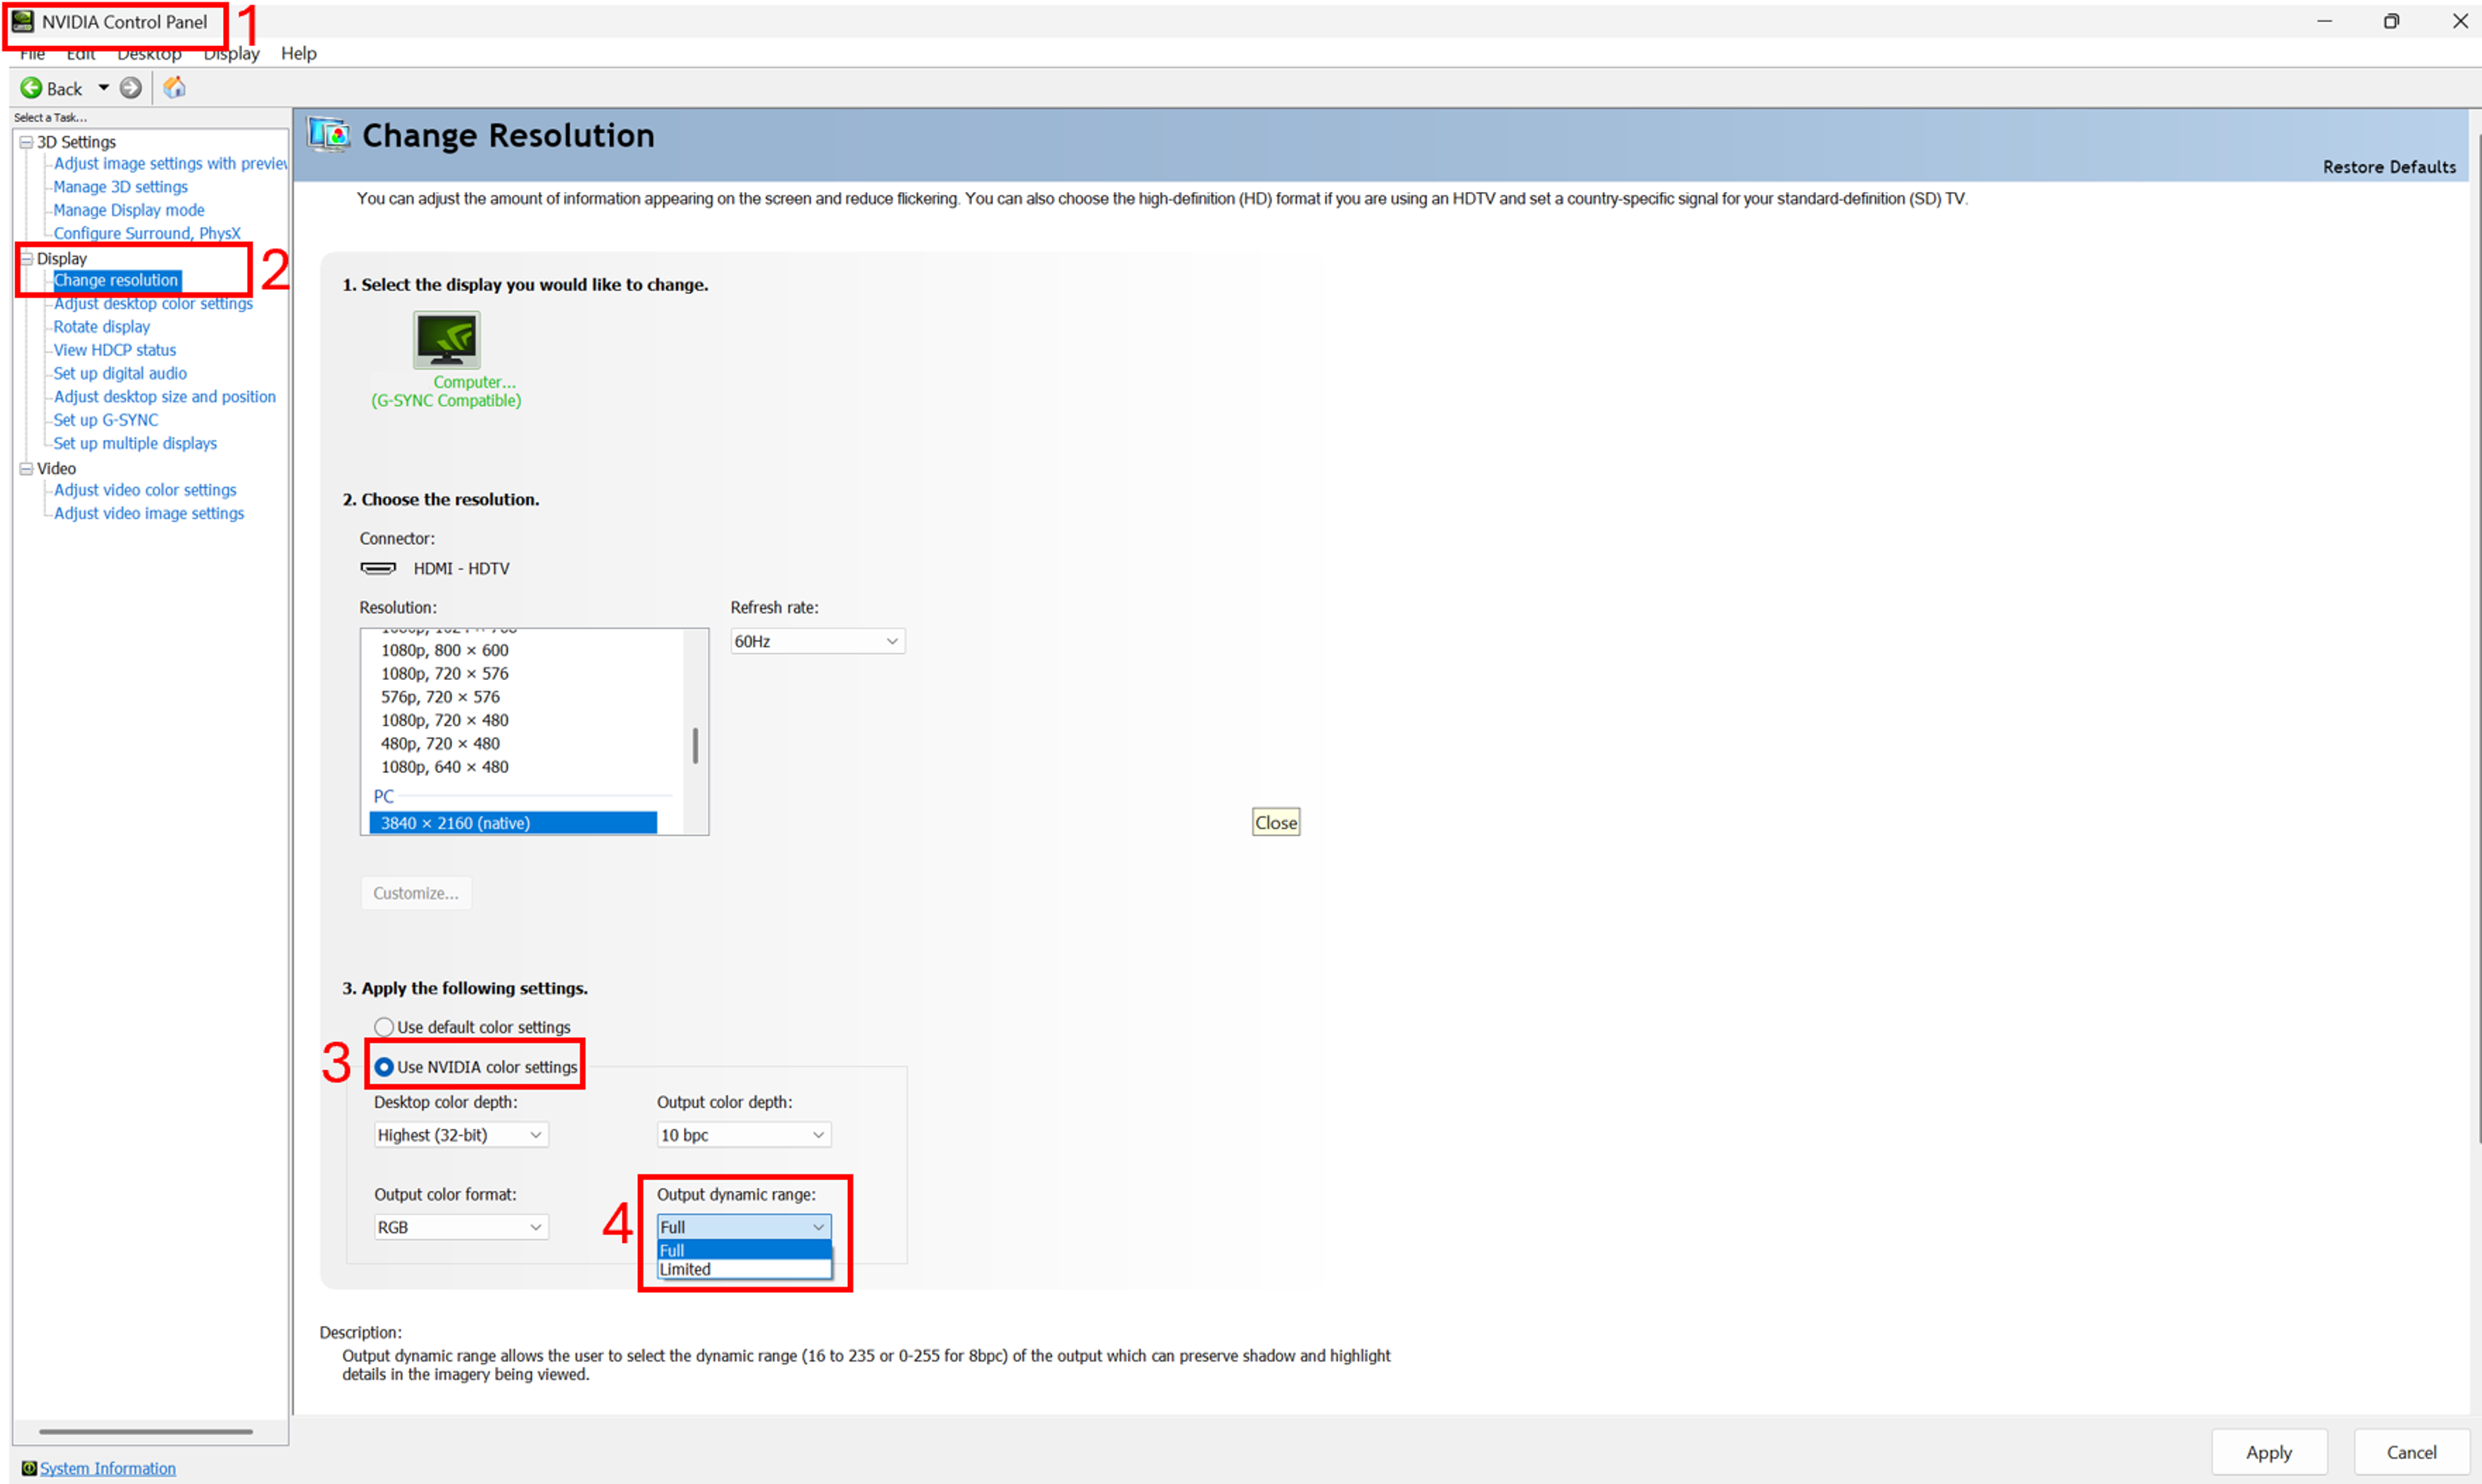Click the Change Resolution header icon
The width and height of the screenshot is (2482, 1484).
pos(329,134)
